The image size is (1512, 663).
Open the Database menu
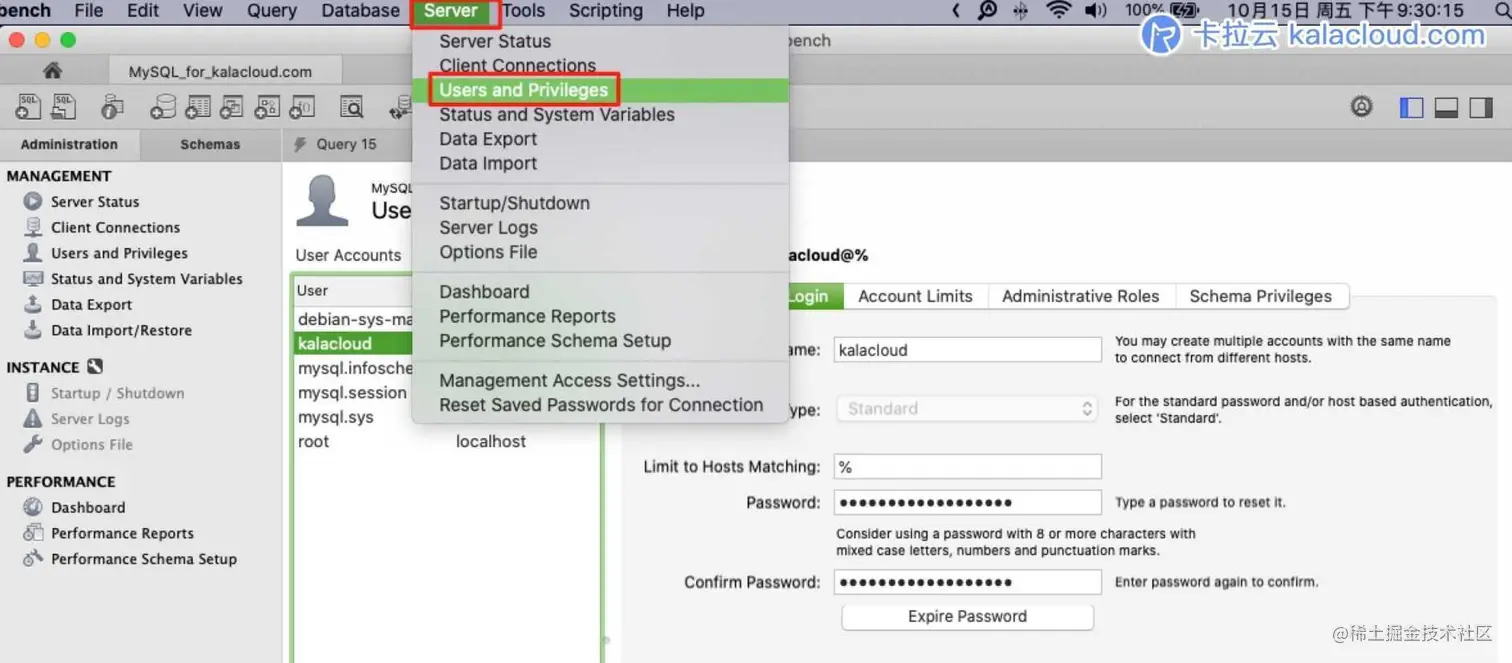coord(360,11)
